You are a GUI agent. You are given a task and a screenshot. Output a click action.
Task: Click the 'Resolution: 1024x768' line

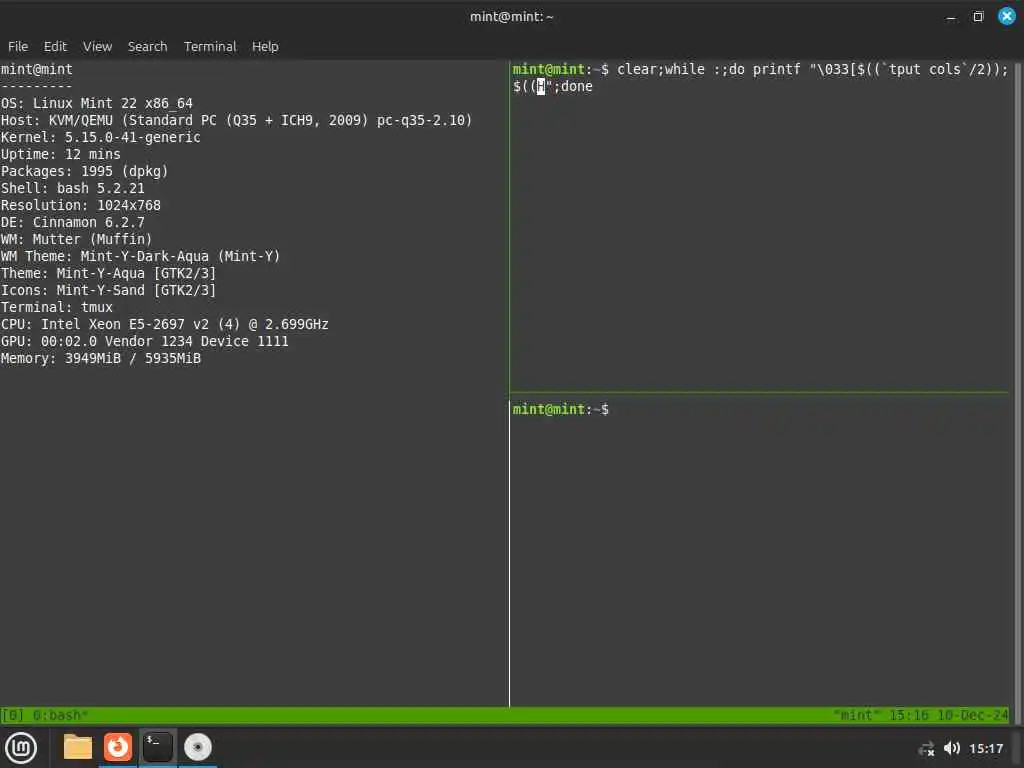coord(81,205)
